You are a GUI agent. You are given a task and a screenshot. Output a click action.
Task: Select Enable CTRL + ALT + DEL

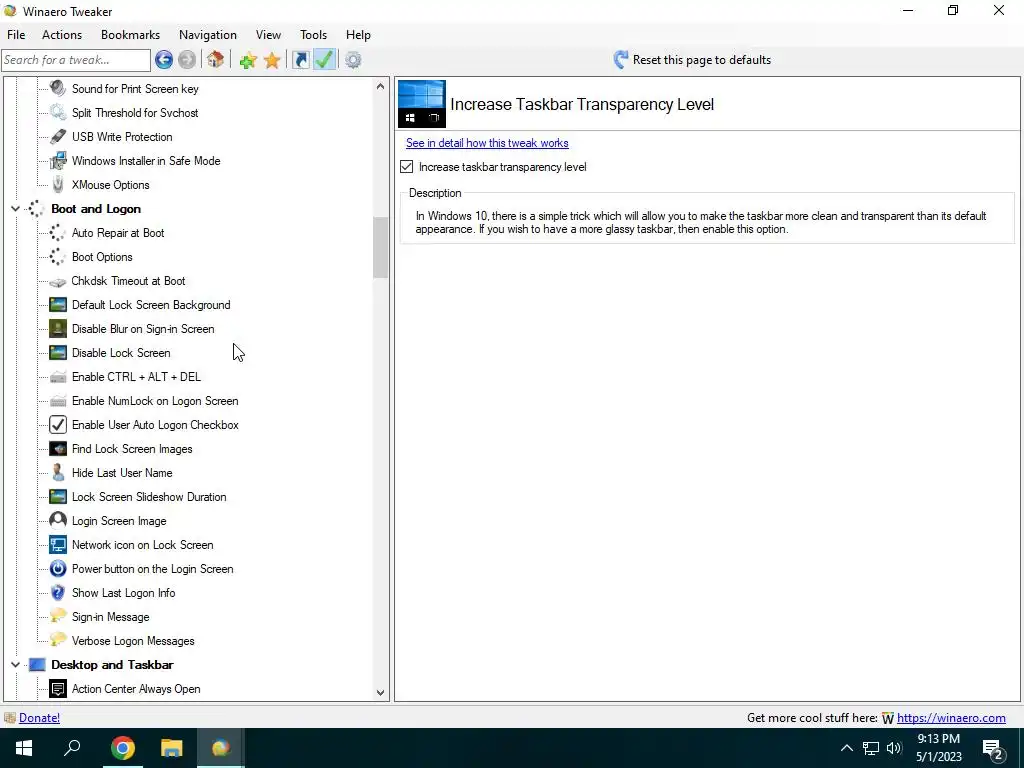136,377
